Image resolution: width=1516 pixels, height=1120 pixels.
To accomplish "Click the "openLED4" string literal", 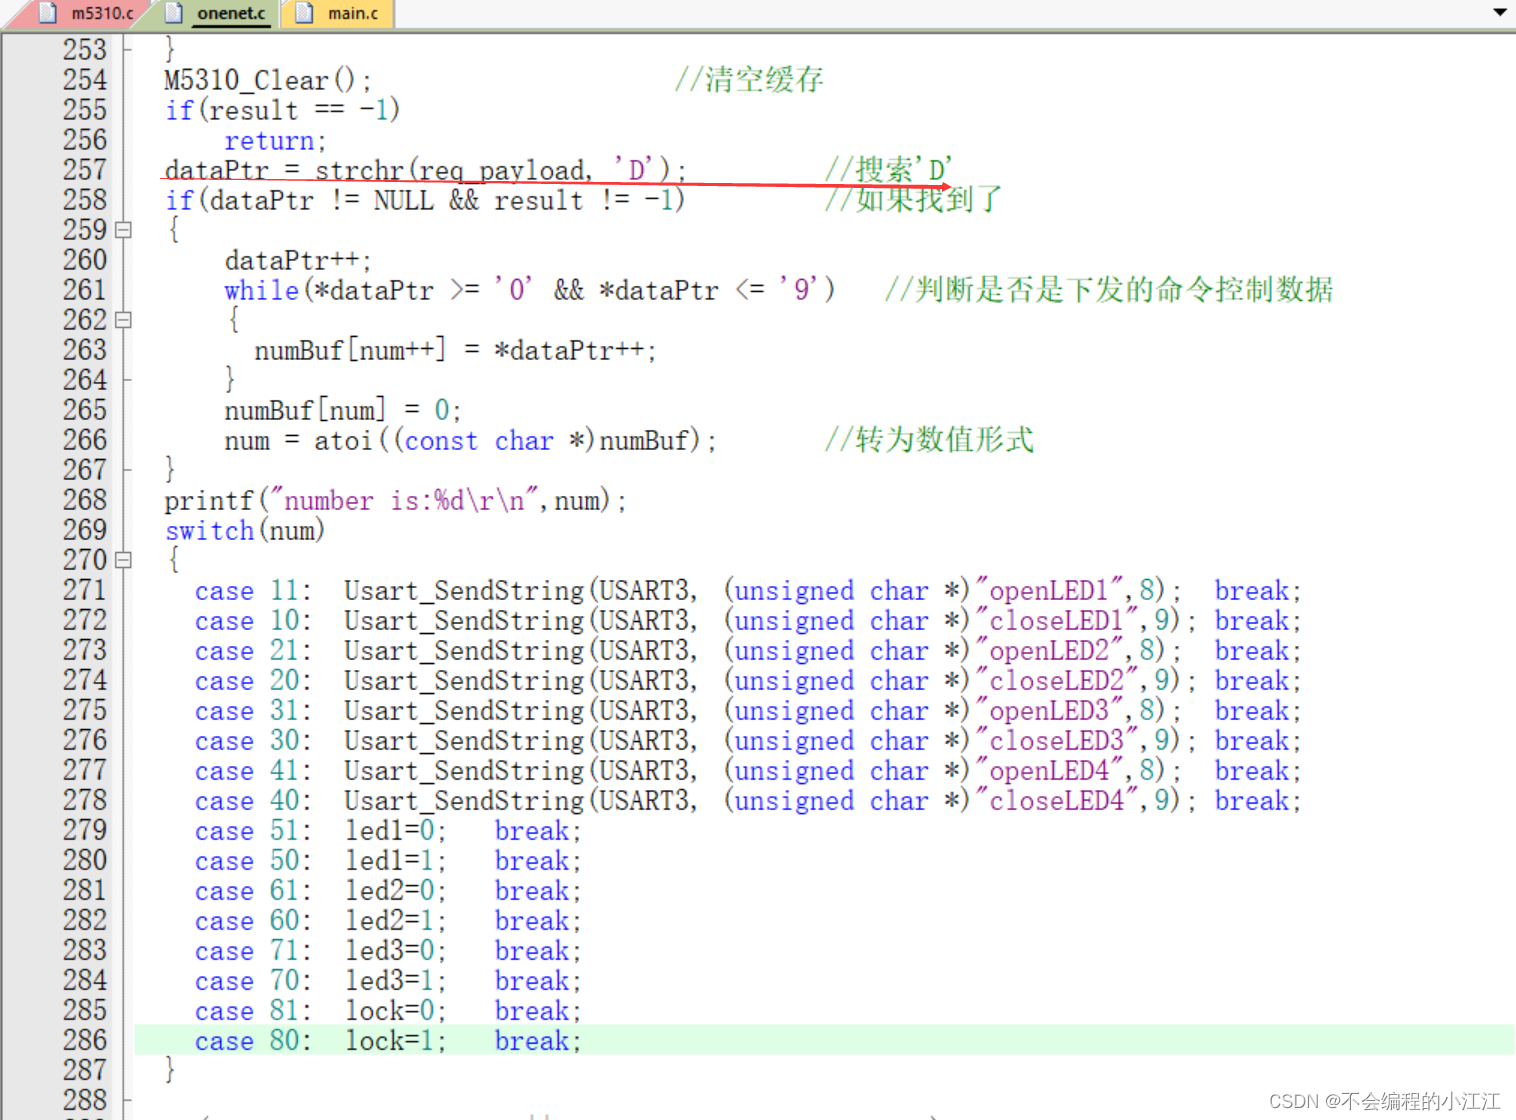I will click(x=1051, y=770).
